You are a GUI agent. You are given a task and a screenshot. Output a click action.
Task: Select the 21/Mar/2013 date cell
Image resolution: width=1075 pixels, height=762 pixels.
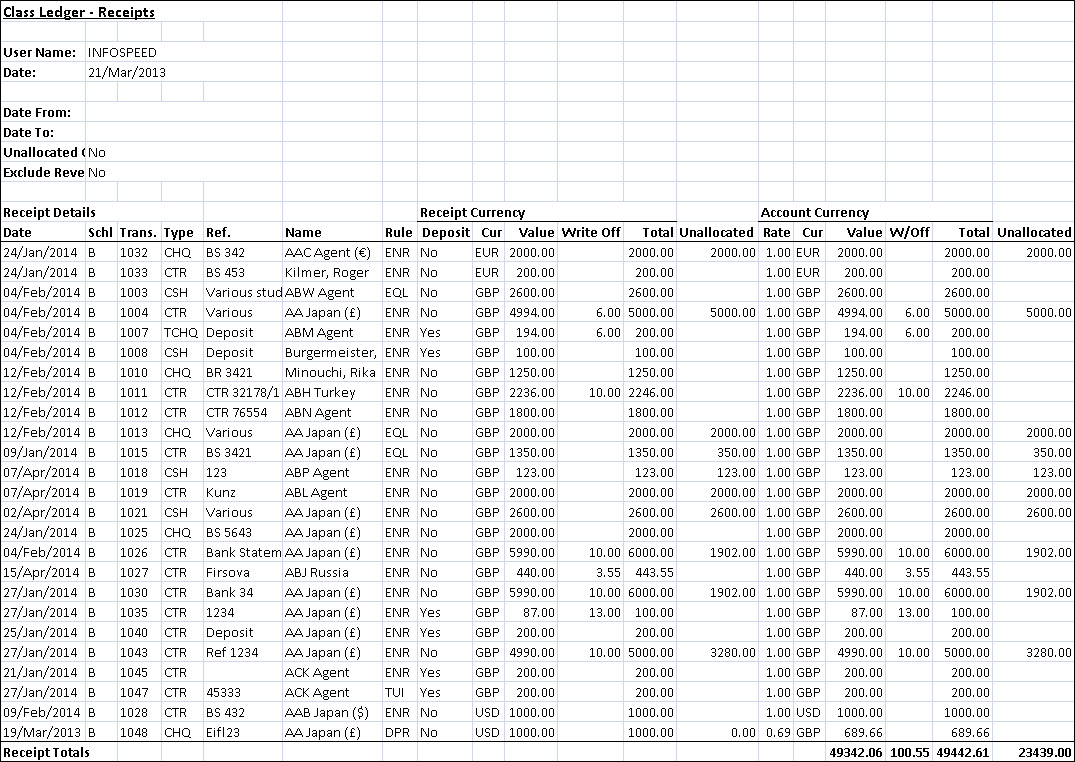pyautogui.click(x=126, y=72)
